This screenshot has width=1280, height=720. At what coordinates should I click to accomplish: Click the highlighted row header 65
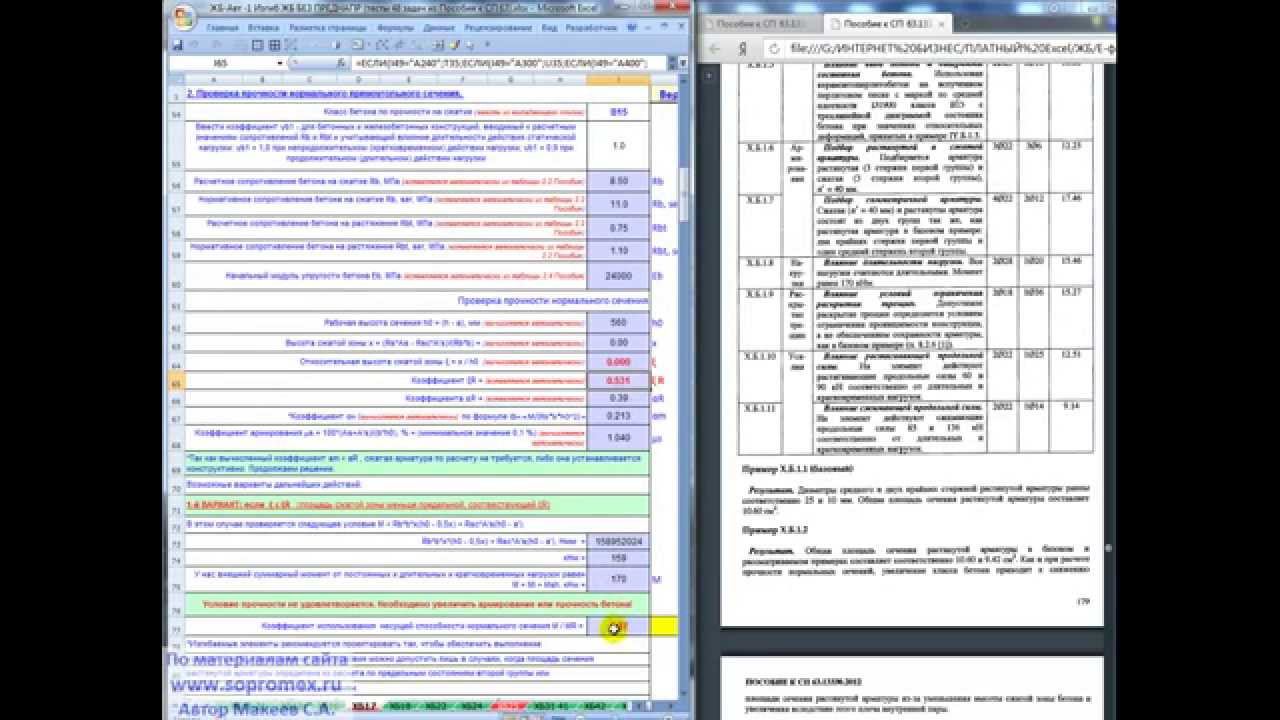(177, 381)
